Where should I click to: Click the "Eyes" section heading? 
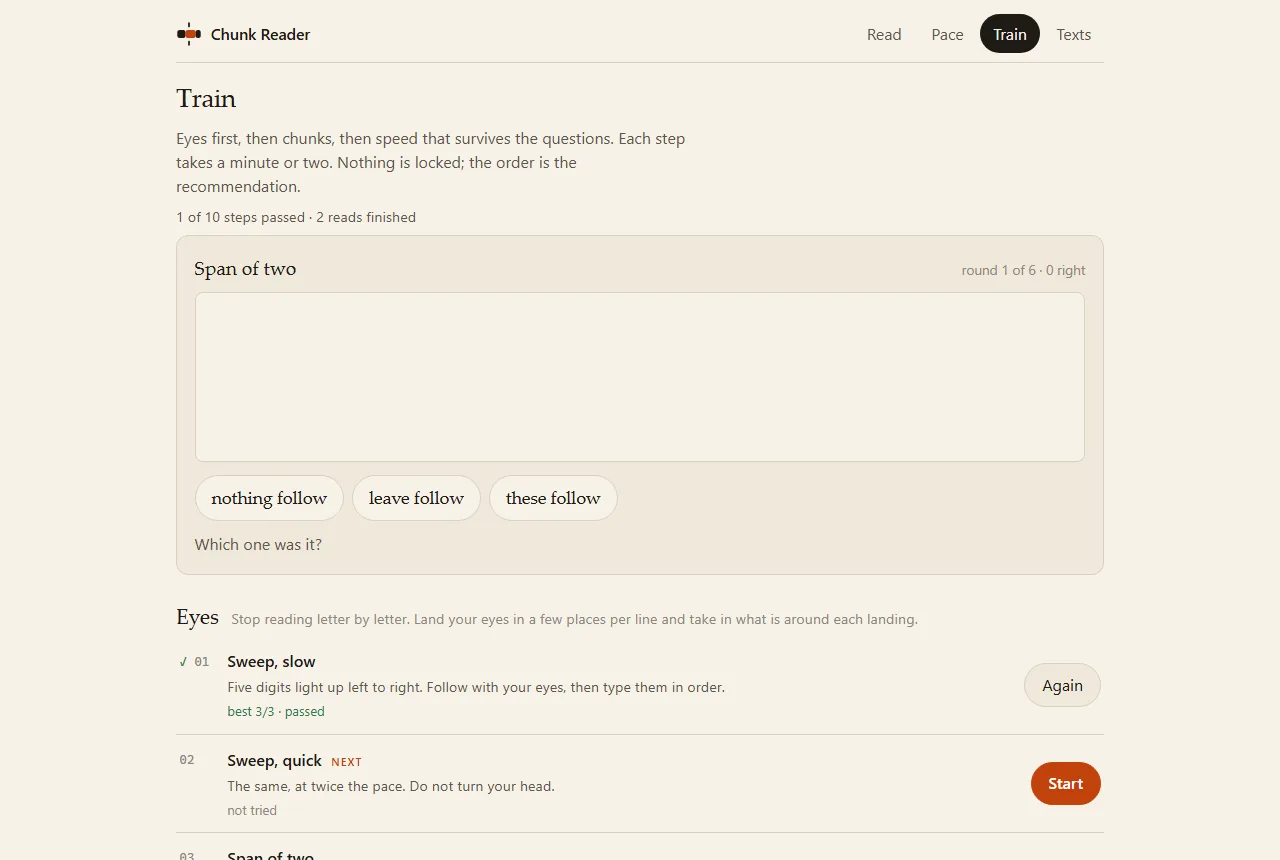tap(197, 617)
